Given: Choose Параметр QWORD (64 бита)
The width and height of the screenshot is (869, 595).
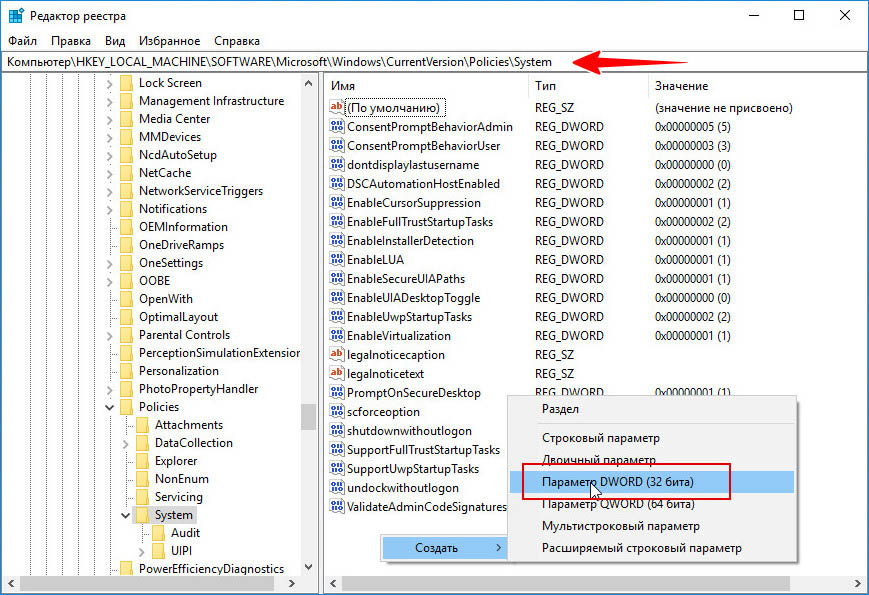Looking at the screenshot, I should pos(652,504).
